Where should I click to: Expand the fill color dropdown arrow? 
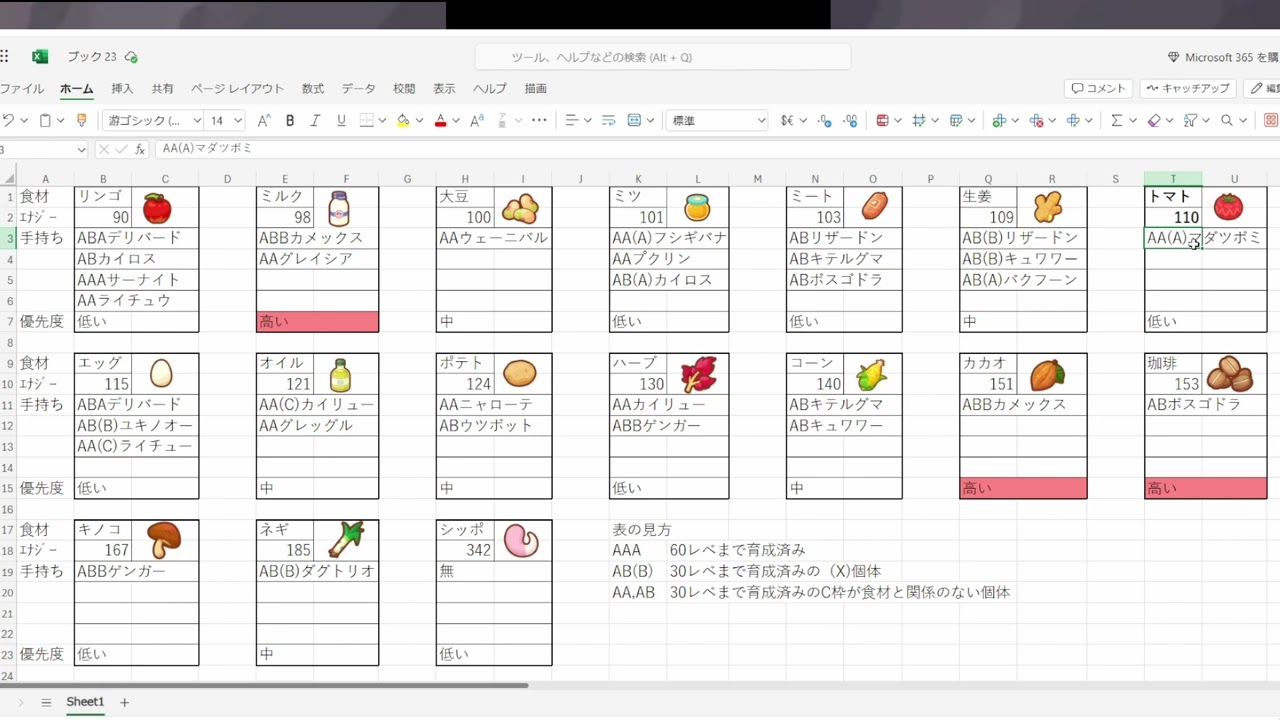419,120
